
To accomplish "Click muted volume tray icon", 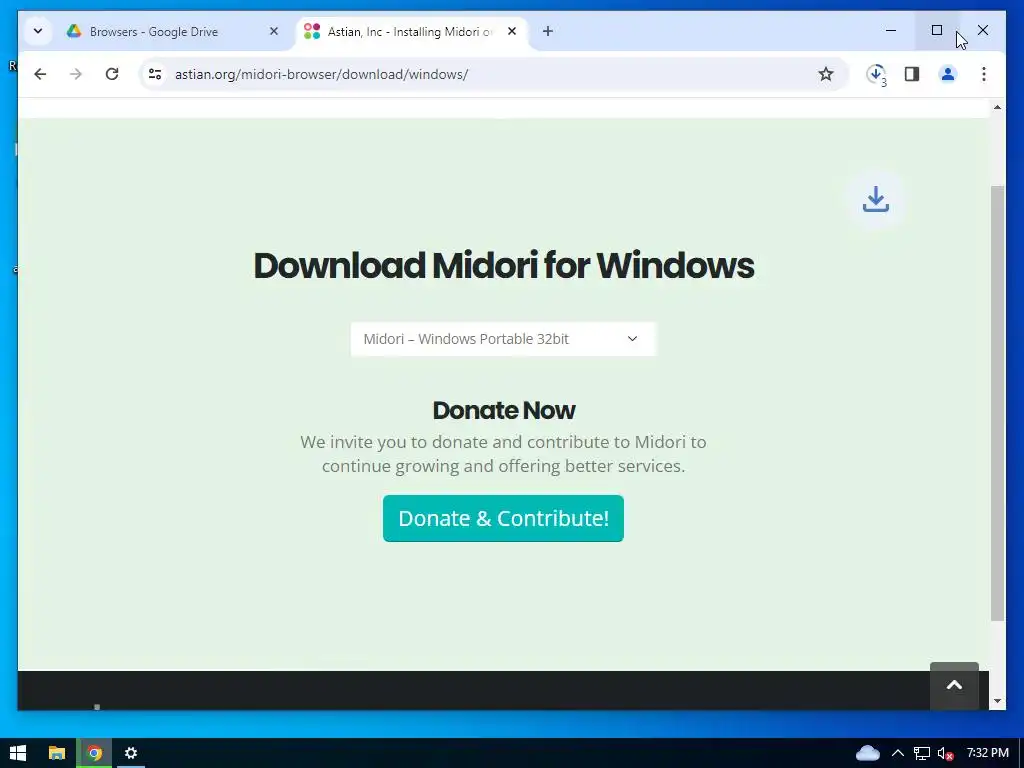I will point(945,753).
